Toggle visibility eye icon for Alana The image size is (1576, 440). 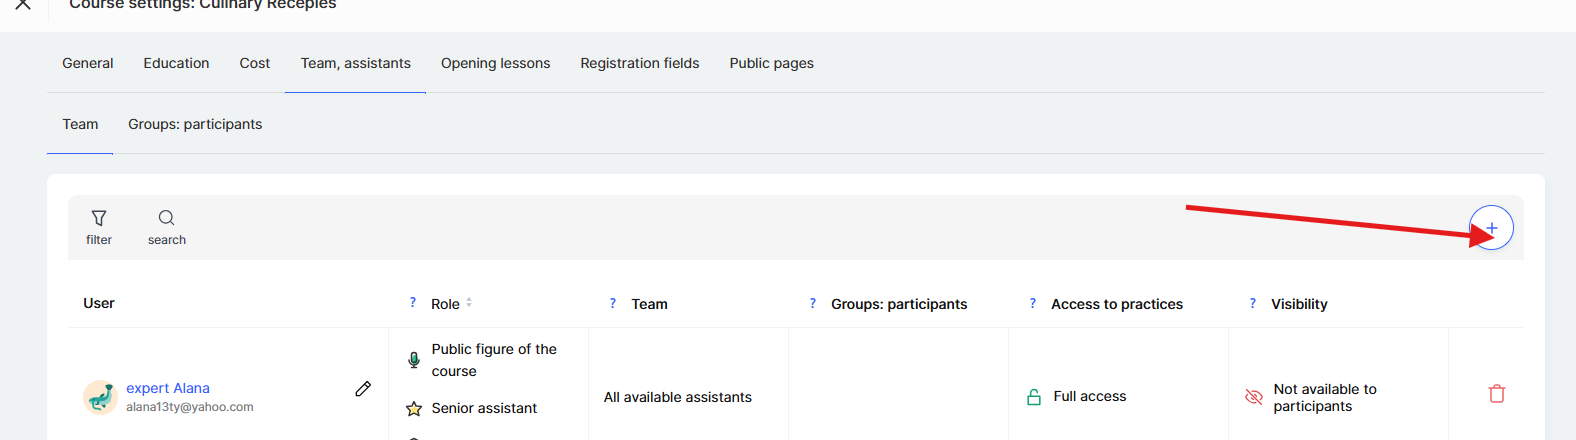coord(1254,397)
